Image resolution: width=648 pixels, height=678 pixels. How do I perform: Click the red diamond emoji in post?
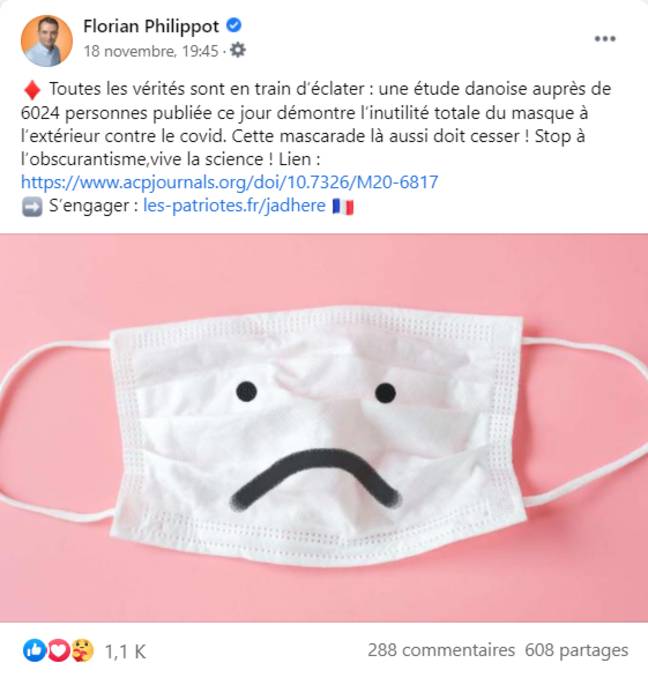(29, 89)
